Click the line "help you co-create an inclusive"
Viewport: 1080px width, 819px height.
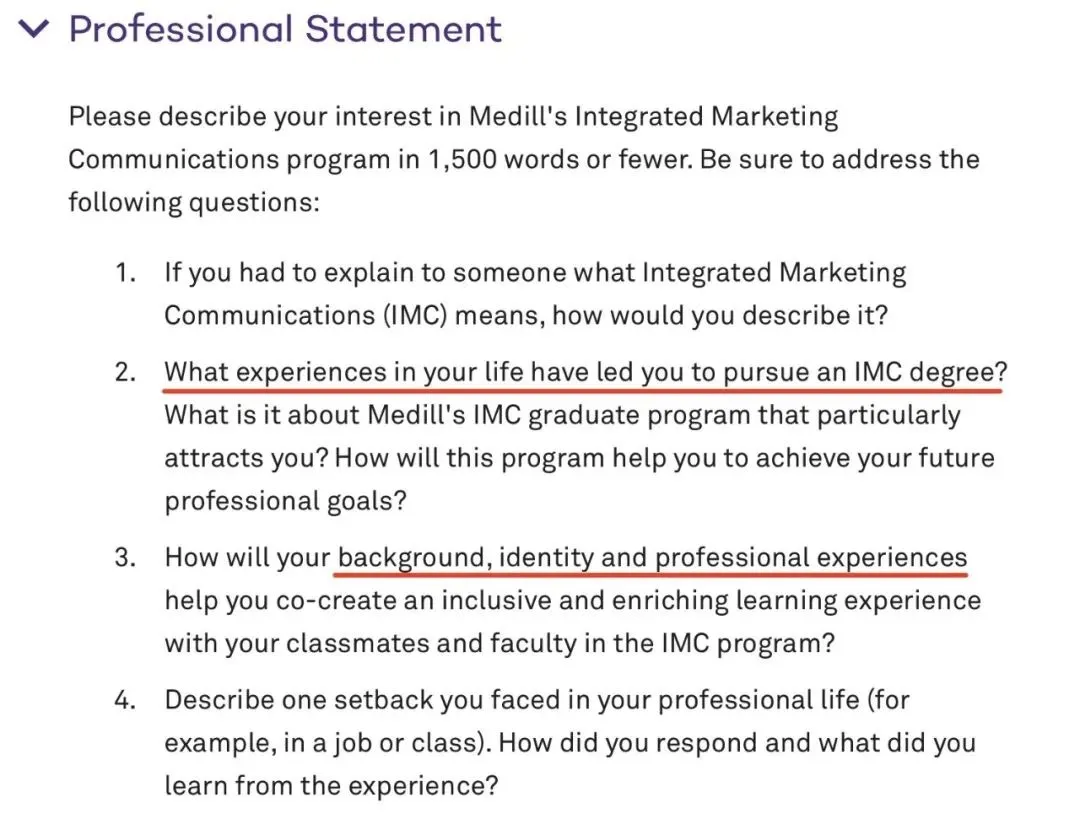572,601
